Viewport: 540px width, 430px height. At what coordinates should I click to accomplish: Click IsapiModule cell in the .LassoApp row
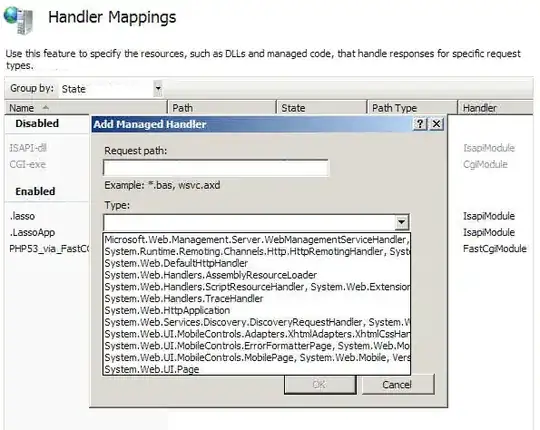[489, 232]
